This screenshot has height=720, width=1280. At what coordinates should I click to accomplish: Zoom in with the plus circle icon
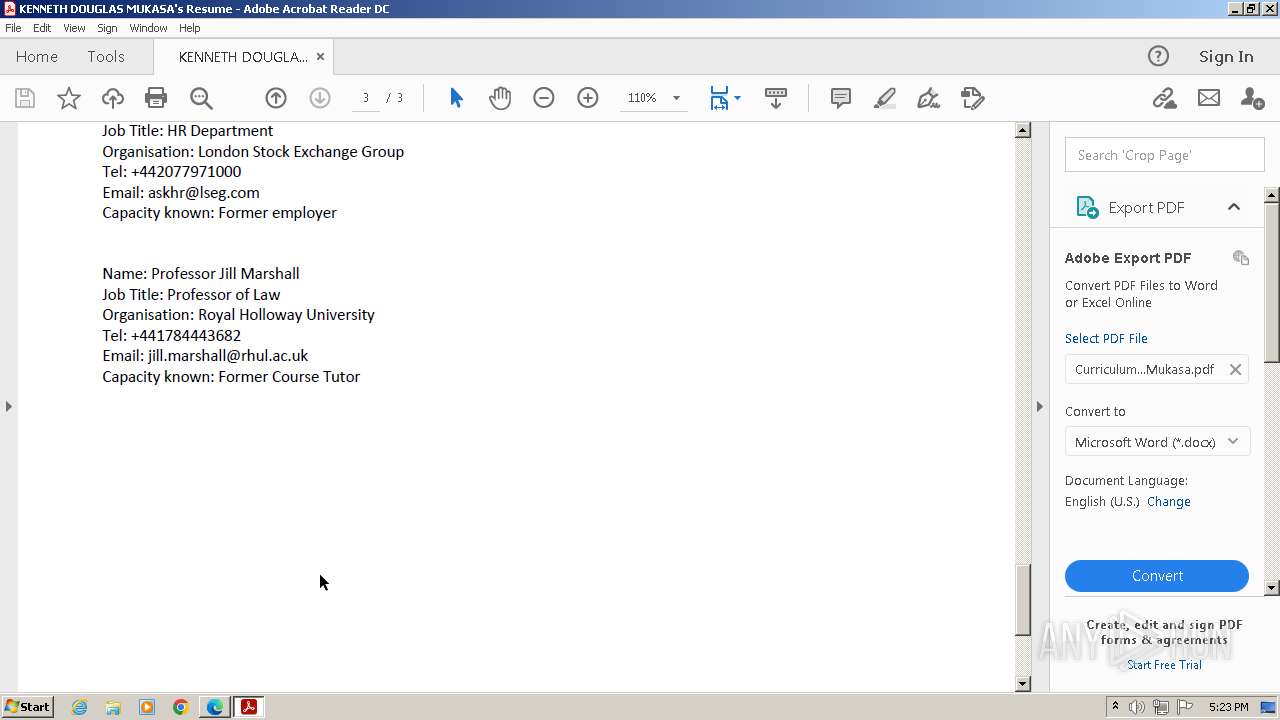click(x=588, y=98)
